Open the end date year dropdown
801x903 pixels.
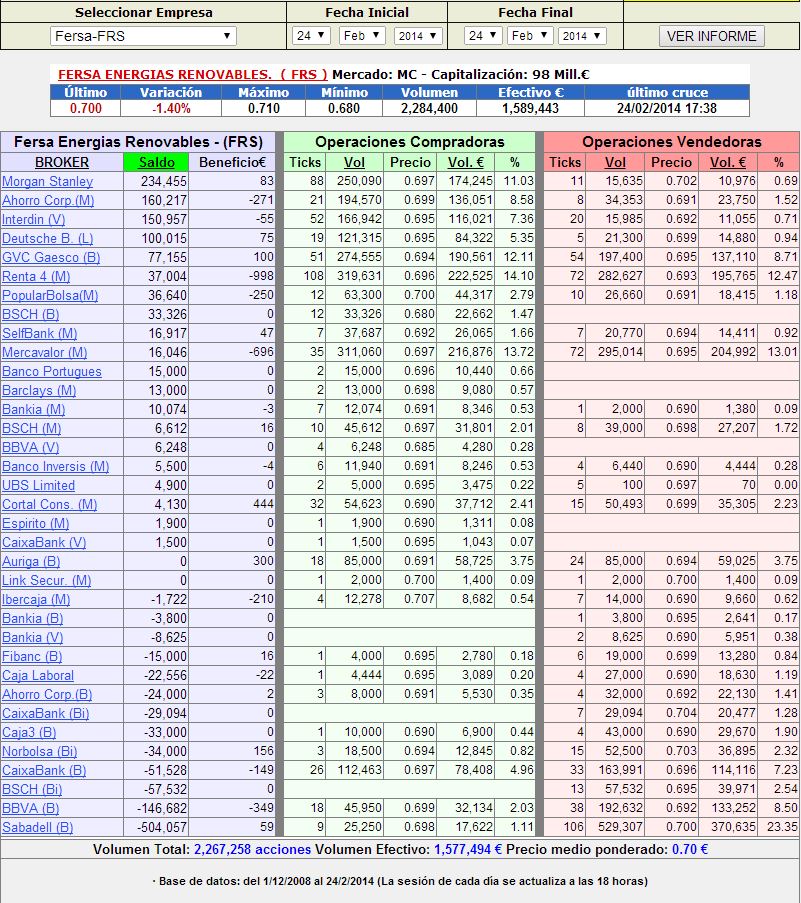(x=582, y=36)
